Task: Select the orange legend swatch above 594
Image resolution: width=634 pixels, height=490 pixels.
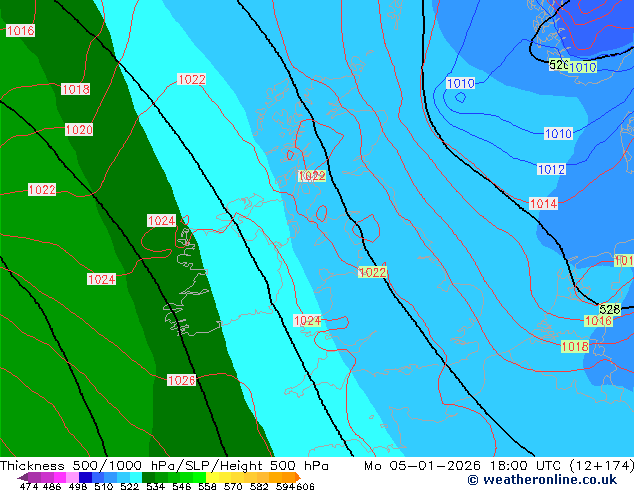Action: click(288, 477)
